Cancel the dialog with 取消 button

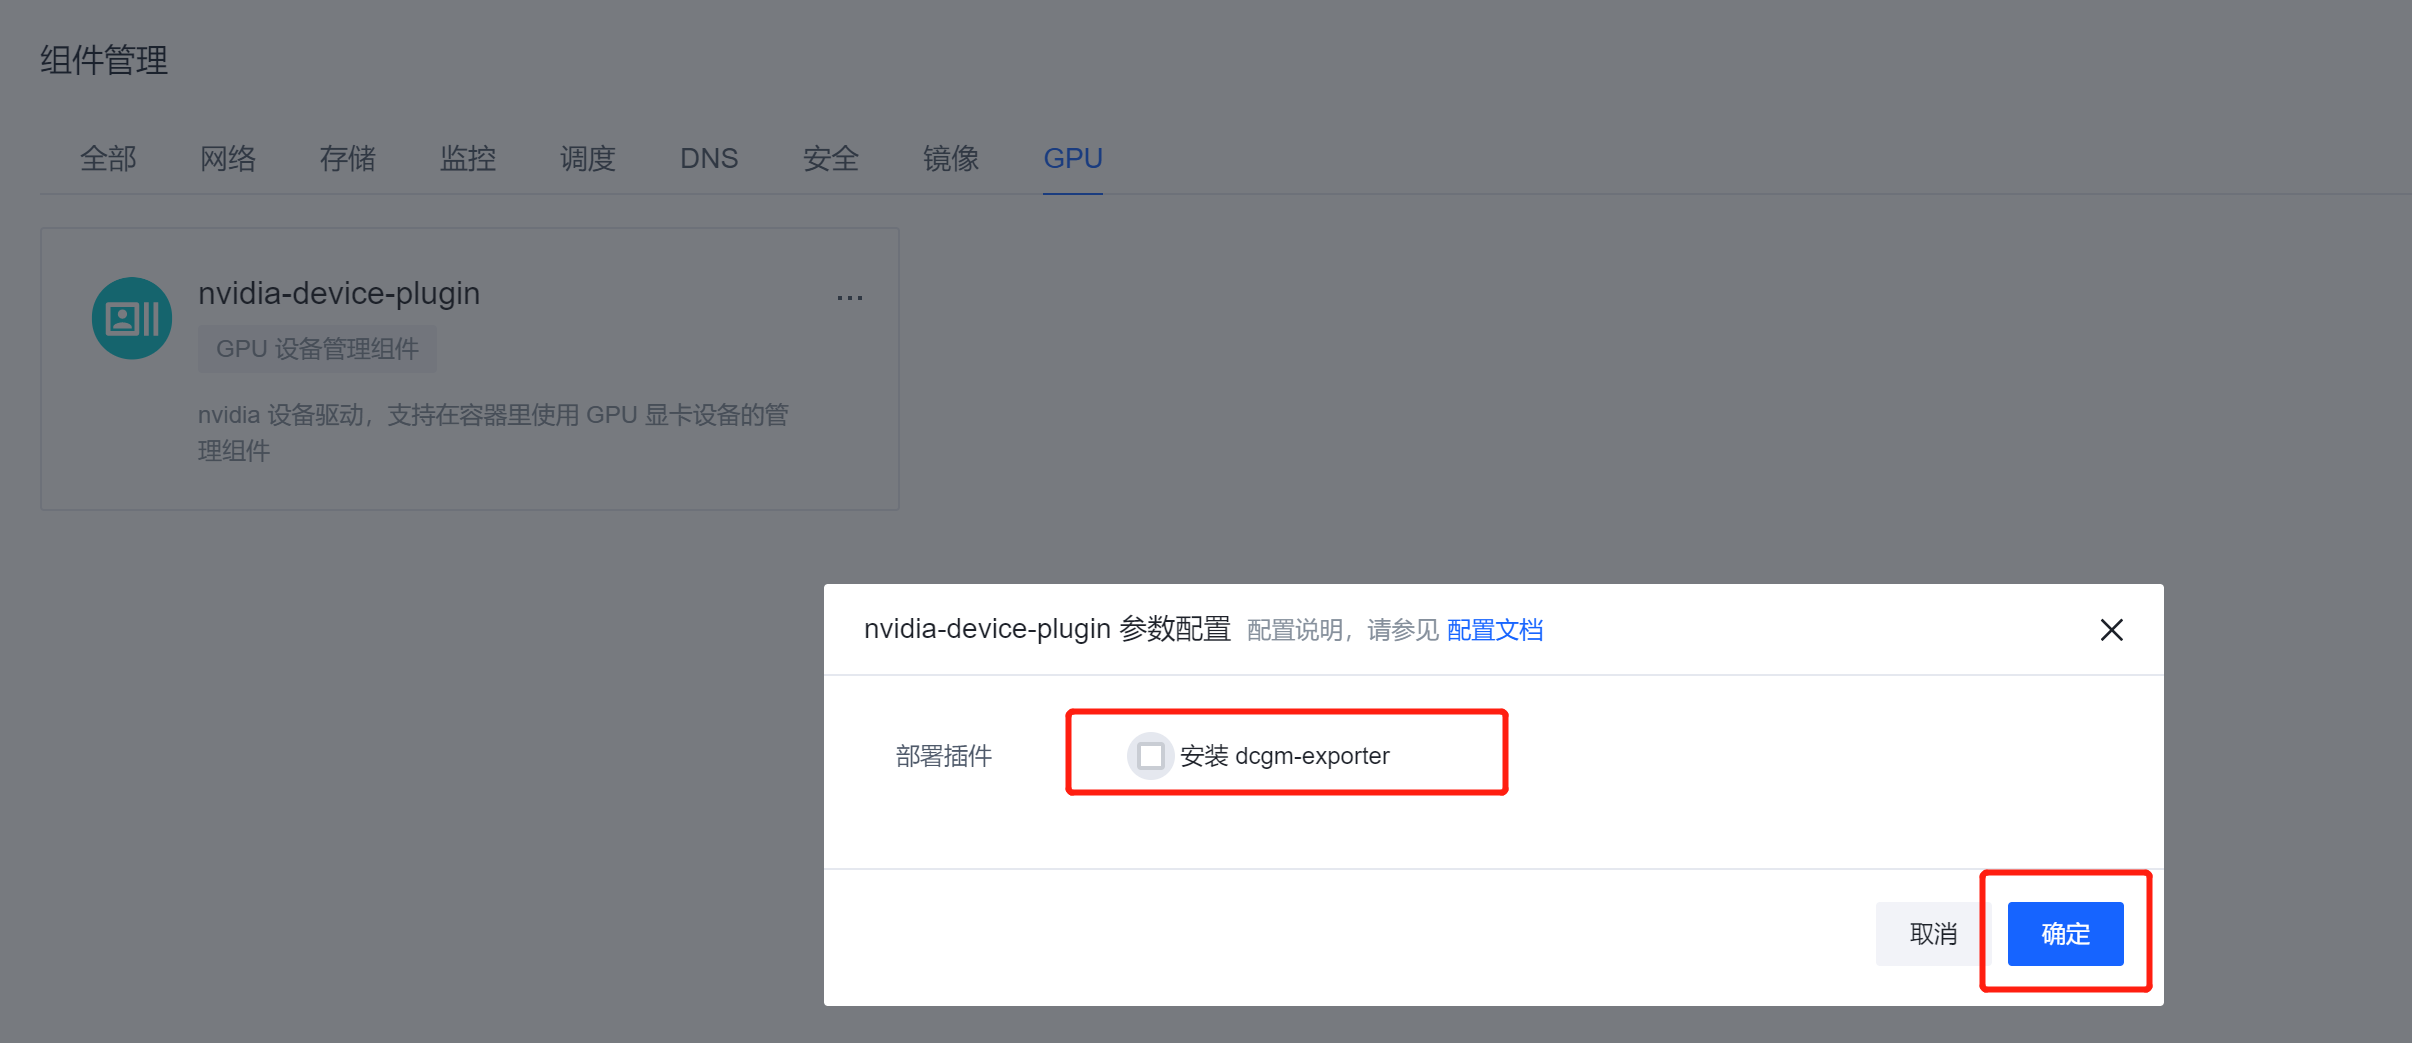tap(1929, 933)
